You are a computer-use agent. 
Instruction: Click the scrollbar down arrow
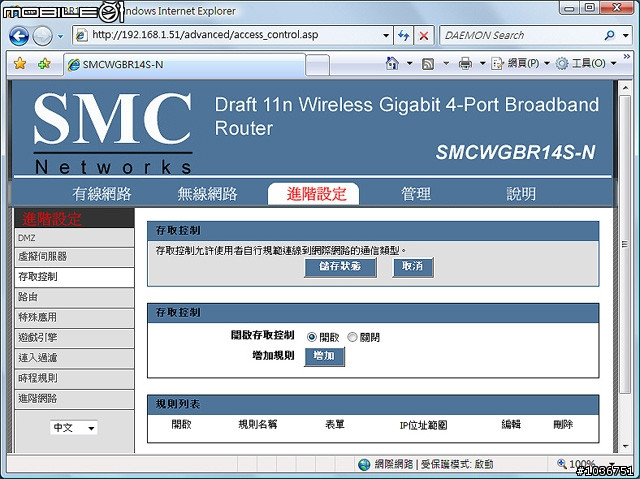pos(624,447)
